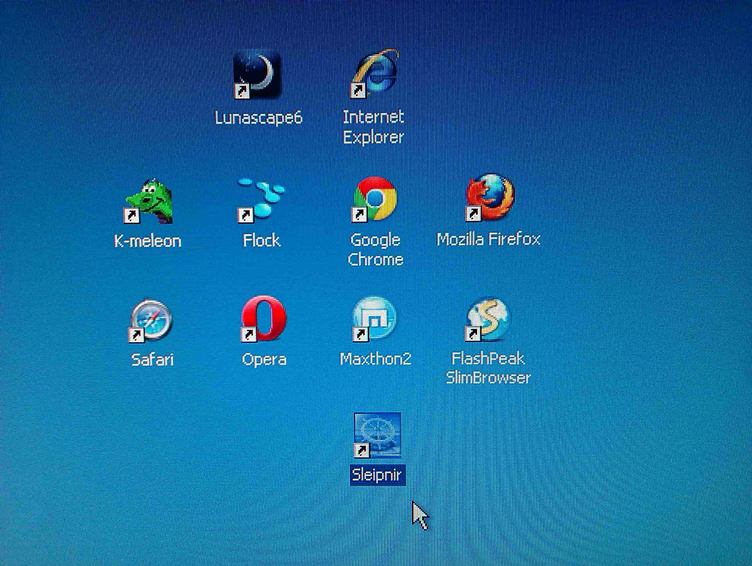Image resolution: width=752 pixels, height=566 pixels.
Task: Select the K-meleon green lizard icon
Action: (x=148, y=201)
